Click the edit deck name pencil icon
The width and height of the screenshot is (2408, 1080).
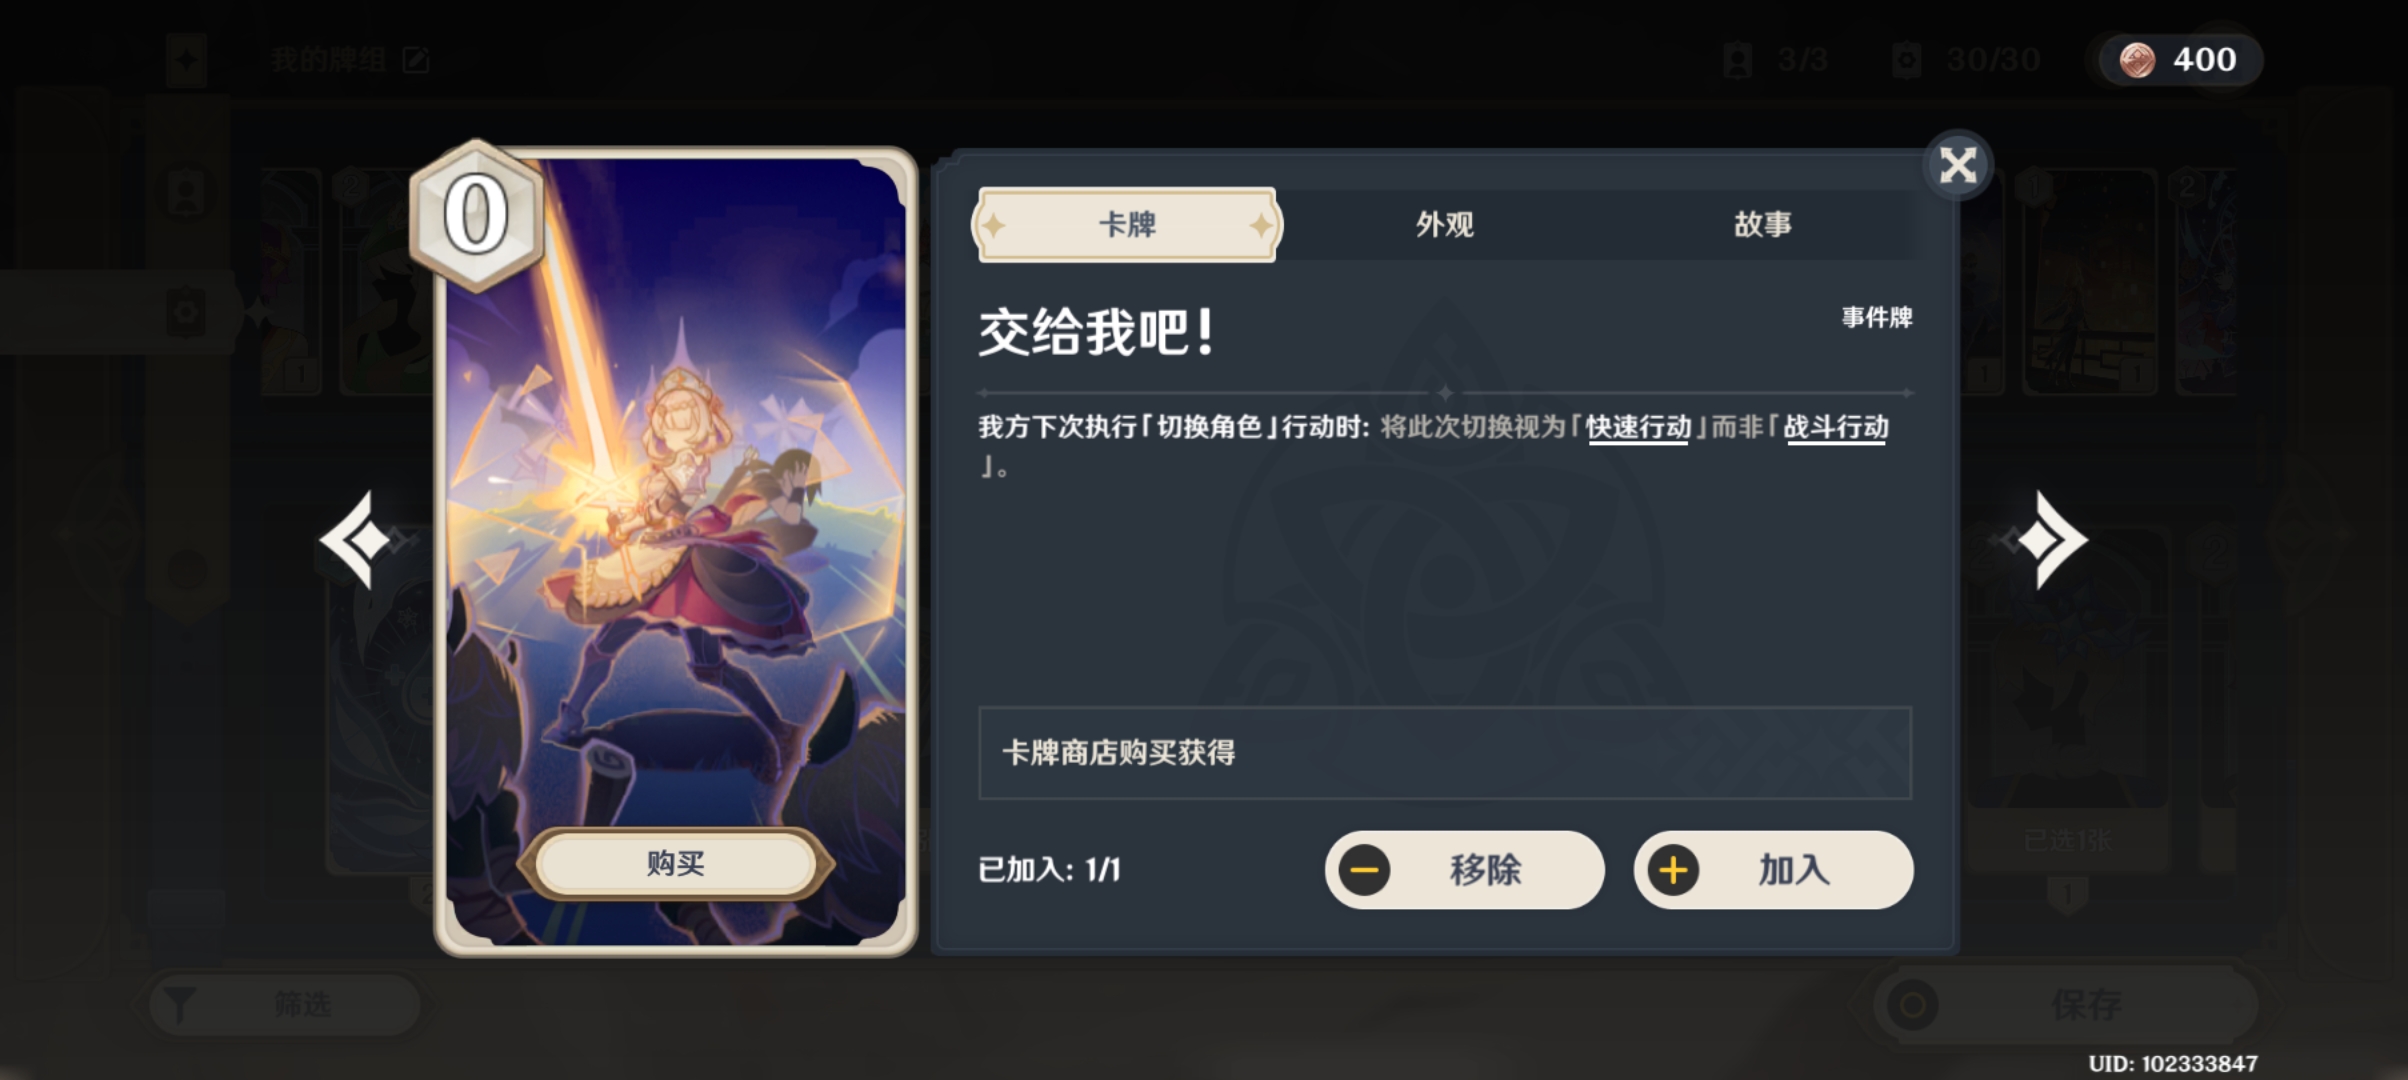[416, 61]
